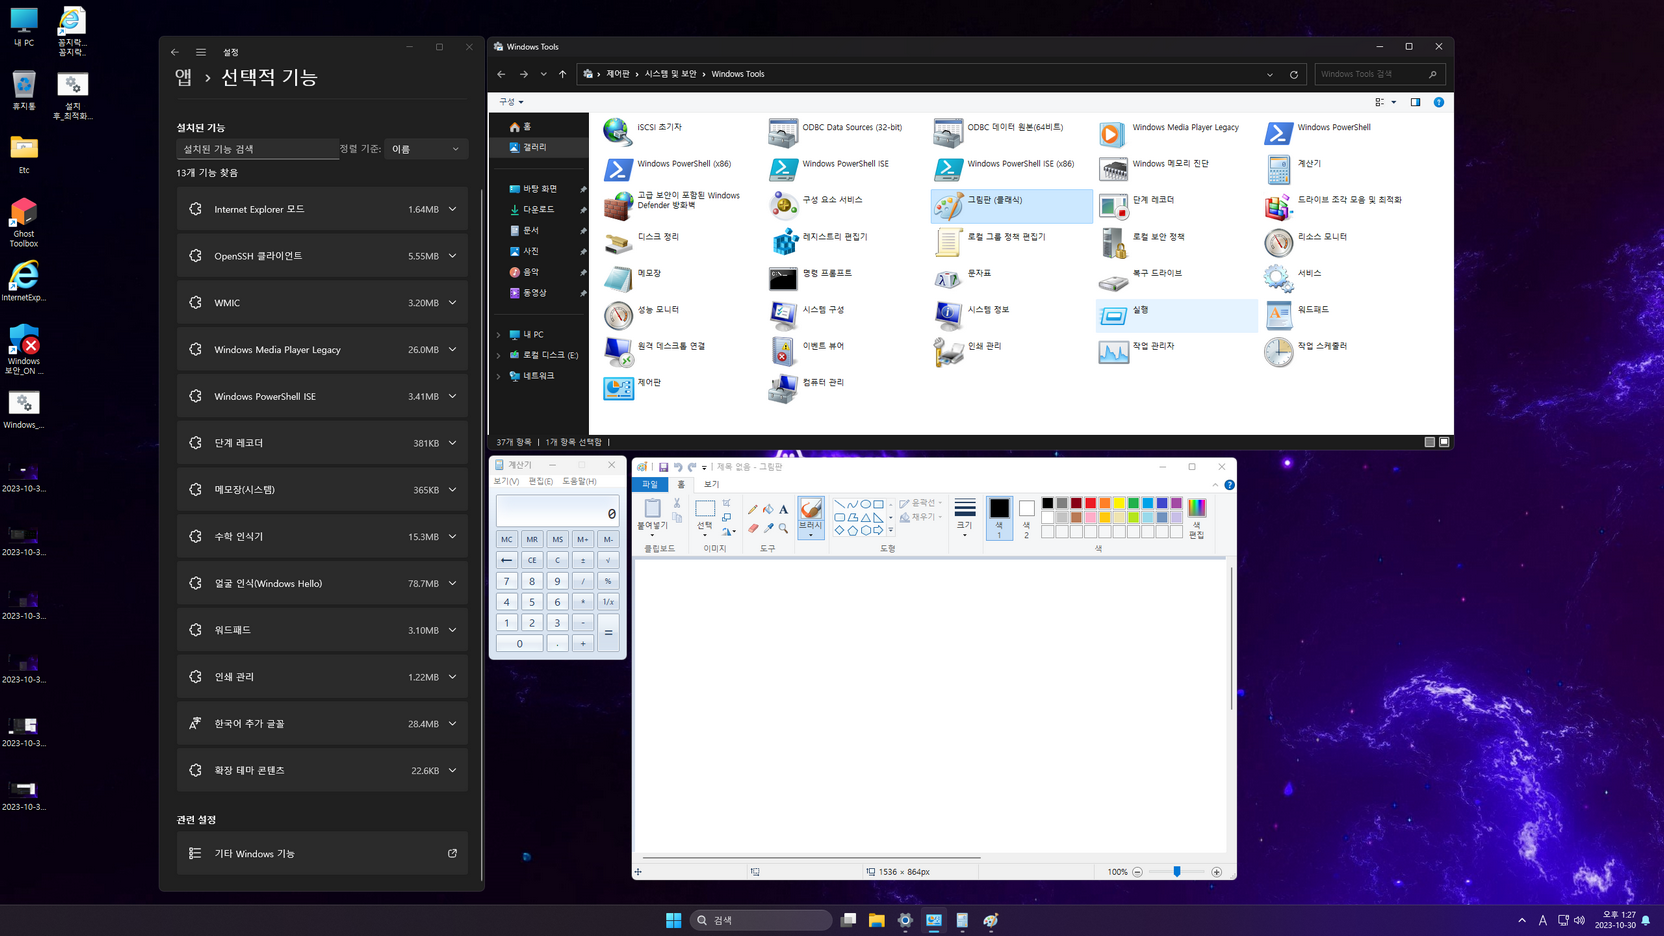This screenshot has height=936, width=1664.
Task: Switch to the 보기 (View) tab in Paint
Action: pyautogui.click(x=712, y=484)
